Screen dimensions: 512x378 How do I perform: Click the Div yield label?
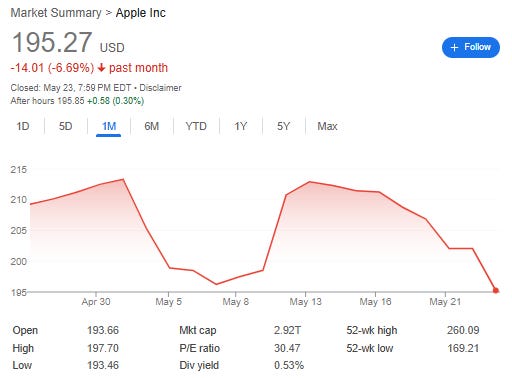[199, 365]
